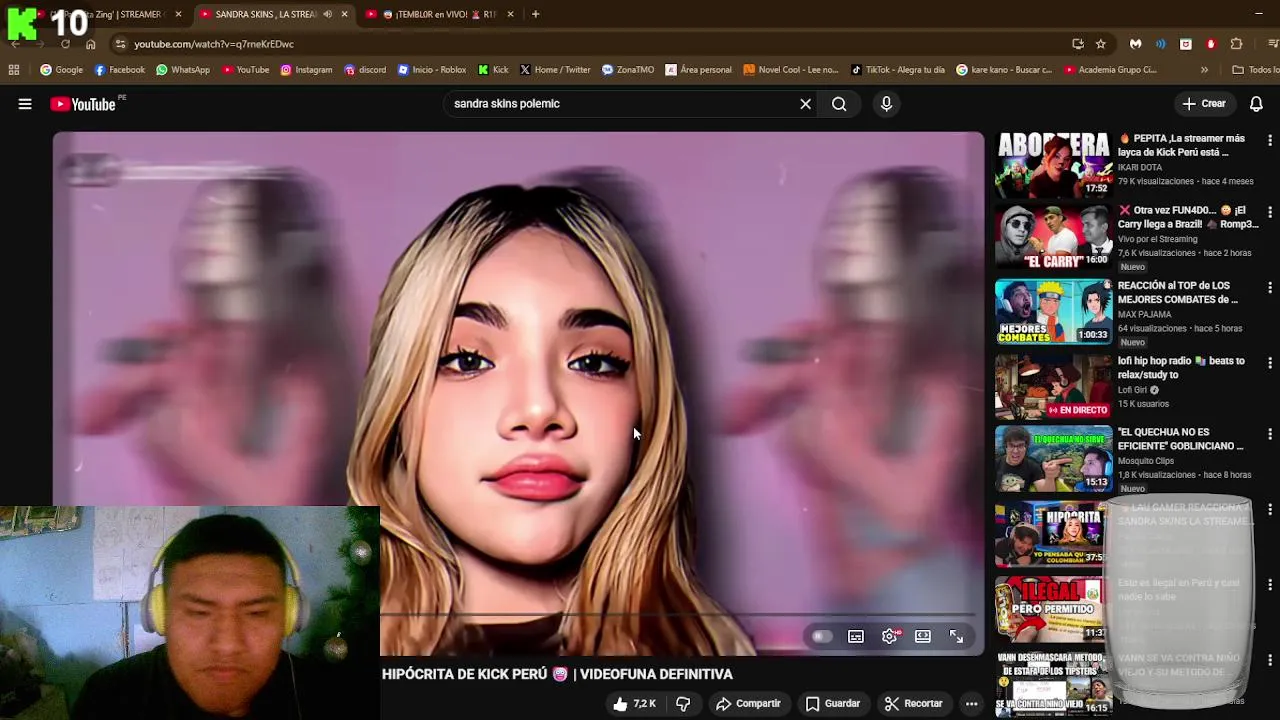Open YouTube notifications bell
Screen dimensions: 1280x720
[x=1256, y=104]
